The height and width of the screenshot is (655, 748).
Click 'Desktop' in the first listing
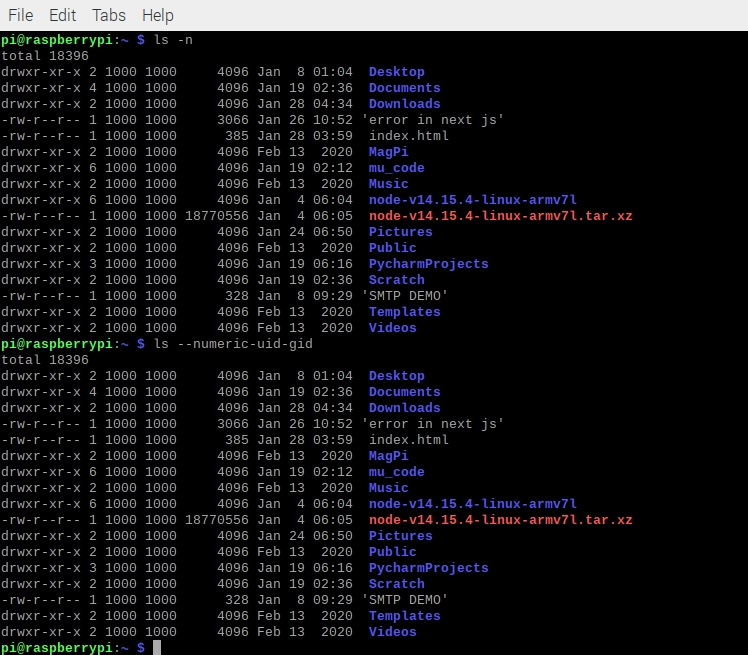coord(396,72)
